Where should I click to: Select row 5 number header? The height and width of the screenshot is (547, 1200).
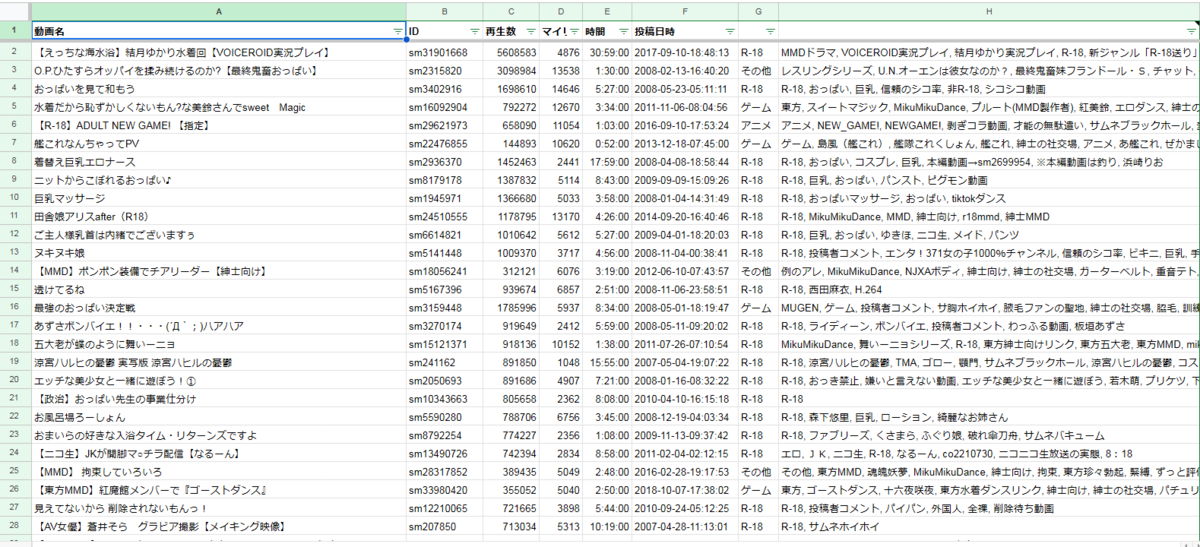[x=15, y=106]
